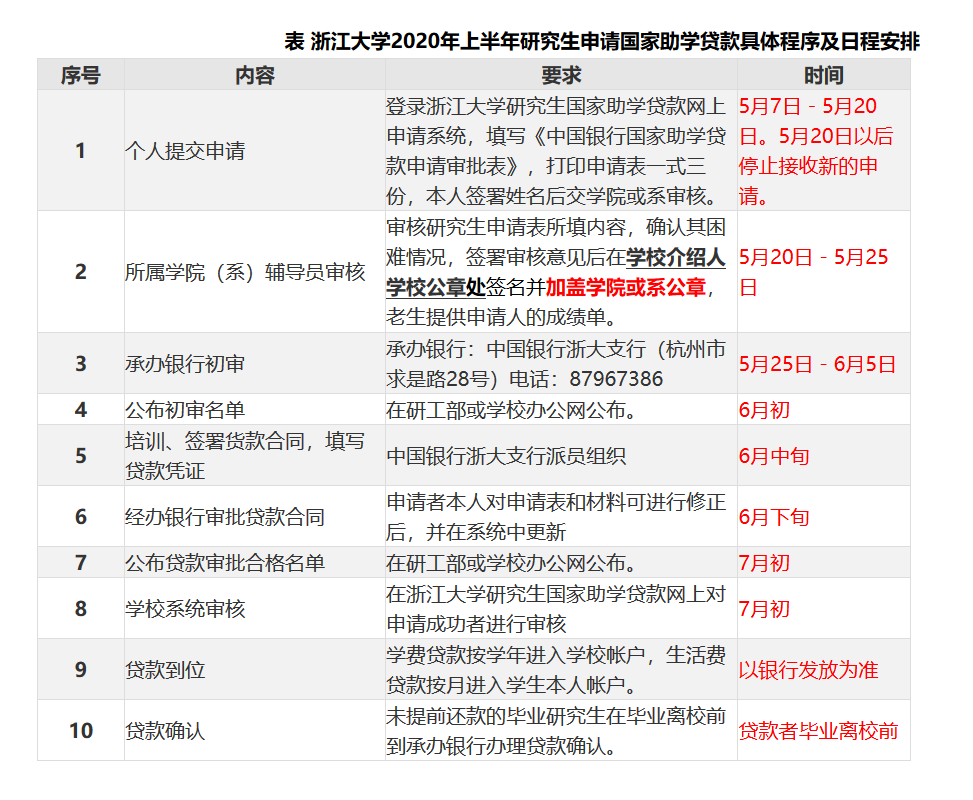Select the 学校系统审核 cell
The height and width of the screenshot is (800, 973).
tap(185, 609)
